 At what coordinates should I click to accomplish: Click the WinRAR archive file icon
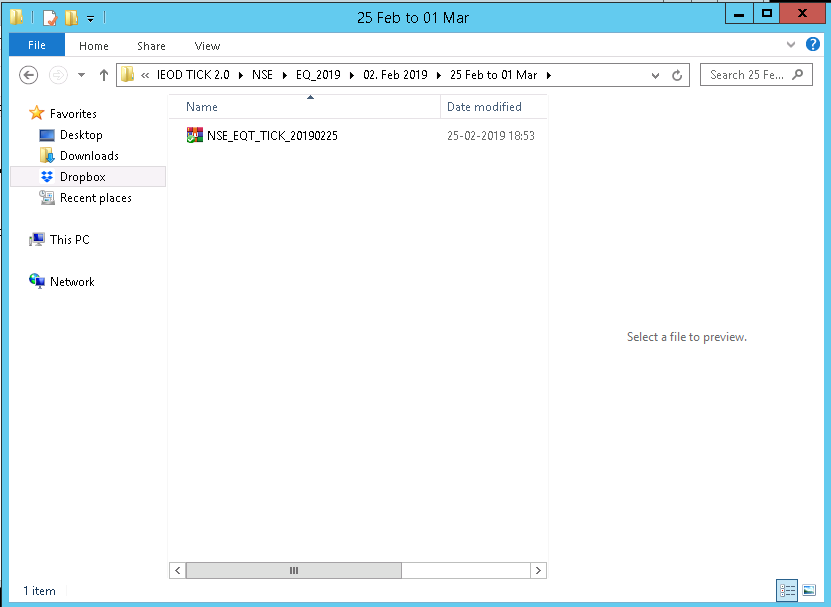195,135
